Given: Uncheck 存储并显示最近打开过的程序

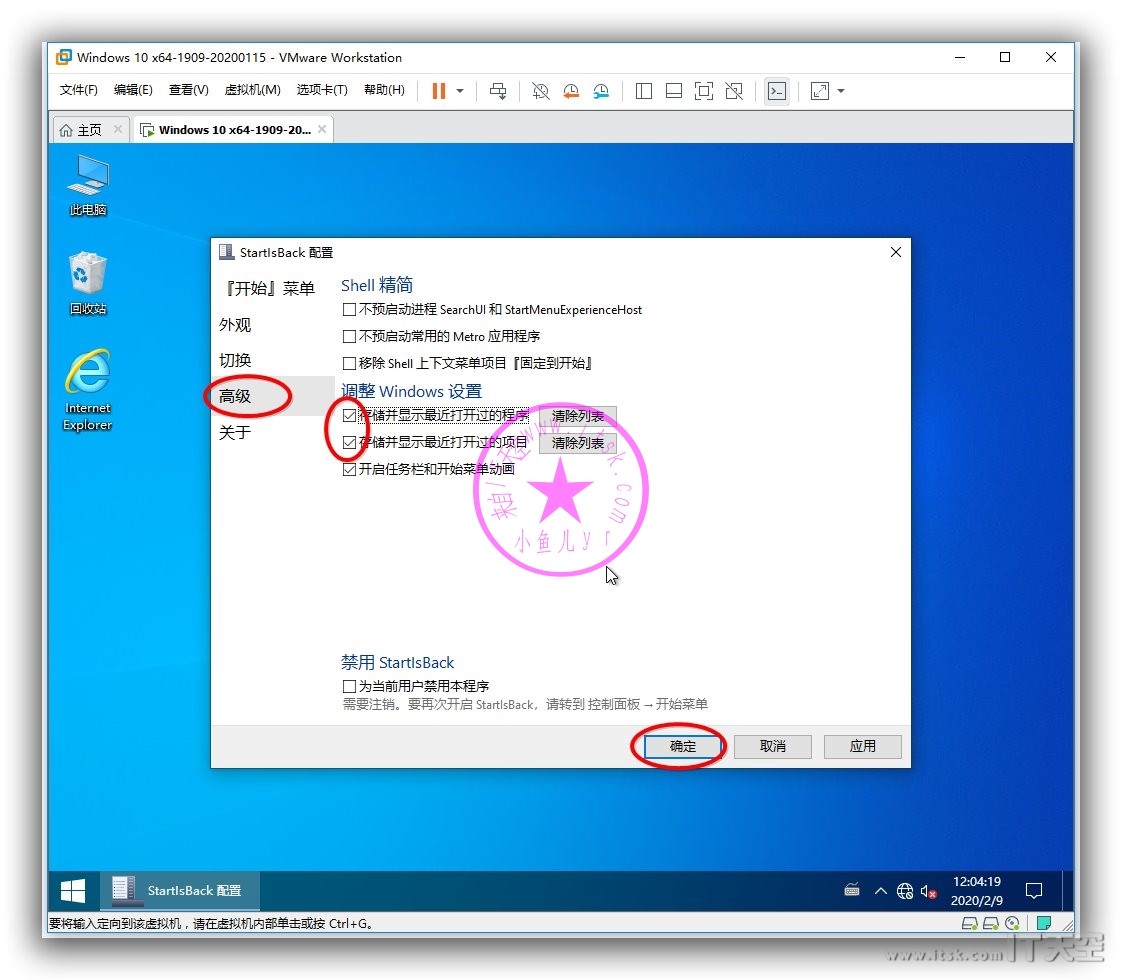Looking at the screenshot, I should (x=349, y=416).
